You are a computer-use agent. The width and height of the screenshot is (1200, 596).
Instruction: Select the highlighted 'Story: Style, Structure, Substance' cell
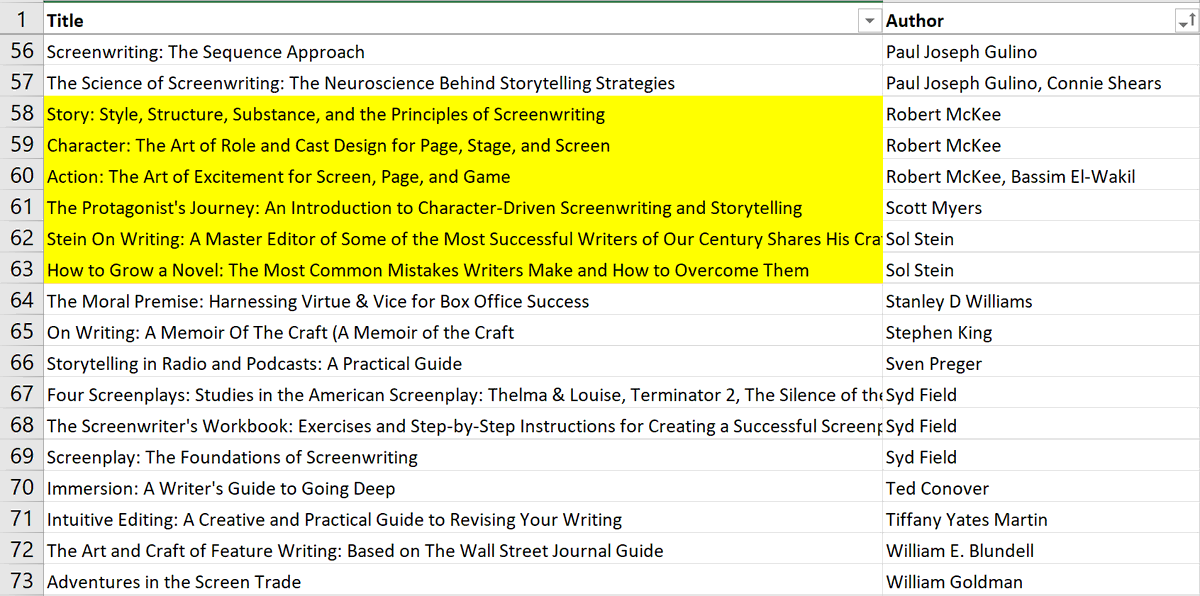click(x=463, y=114)
